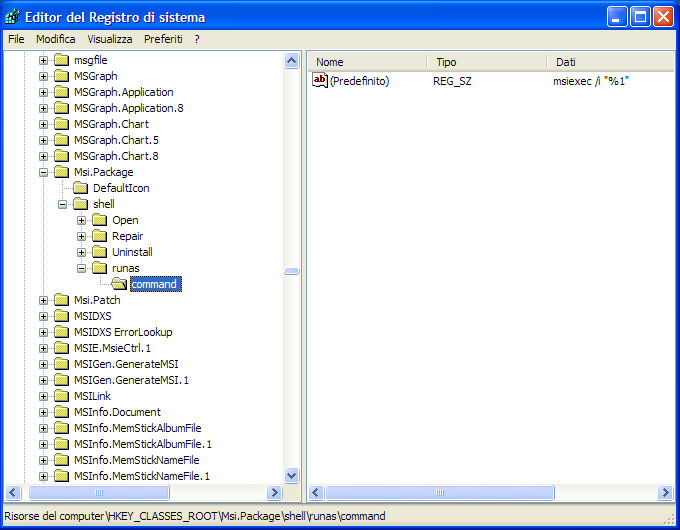Select the MSInfo.MemStickNameFile key
This screenshot has width=680, height=530.
click(137, 460)
